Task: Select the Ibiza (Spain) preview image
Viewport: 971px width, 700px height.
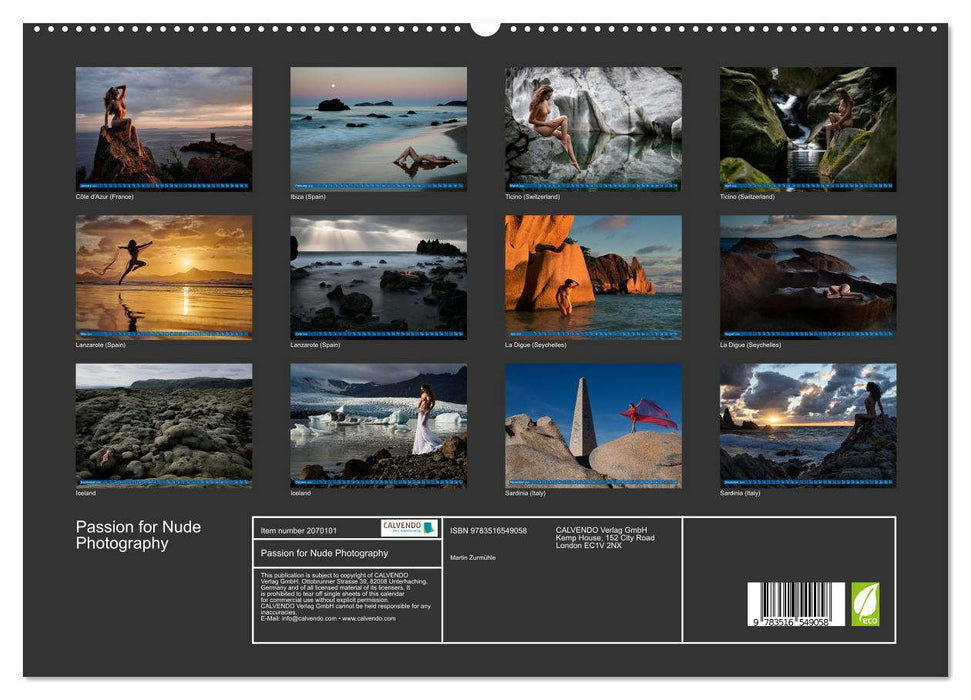Action: pyautogui.click(x=378, y=125)
